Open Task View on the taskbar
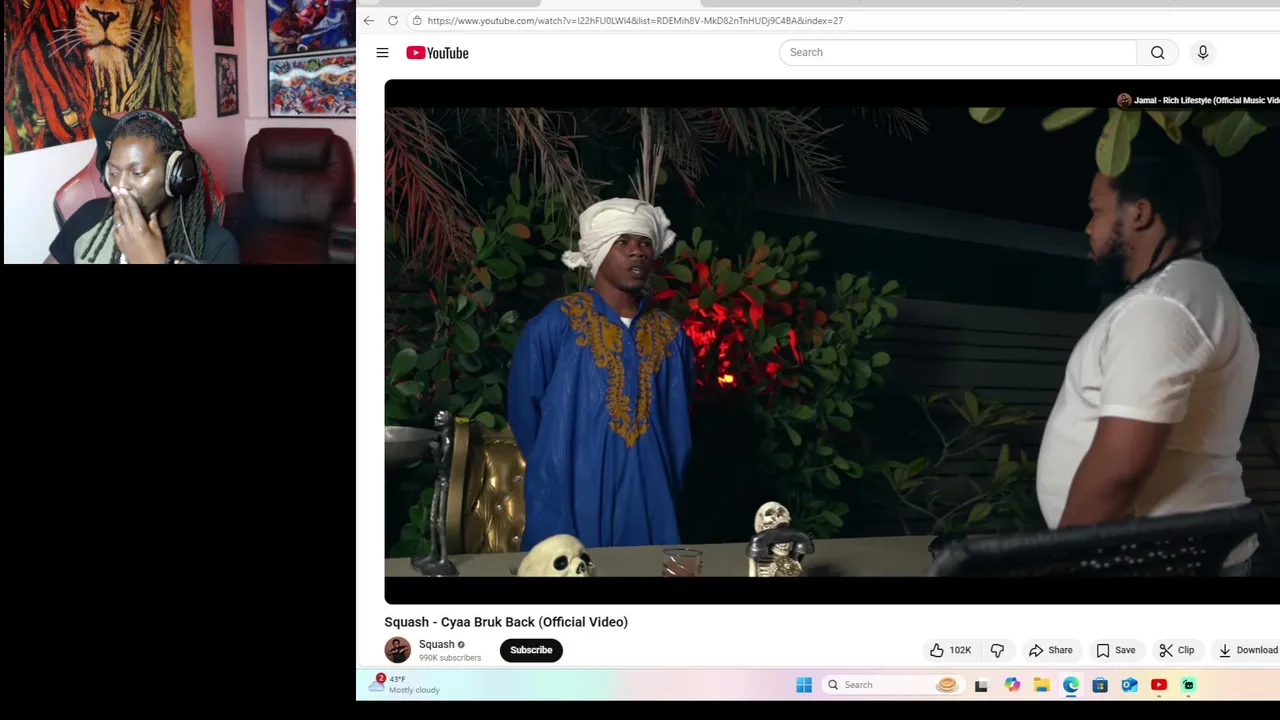 981,685
